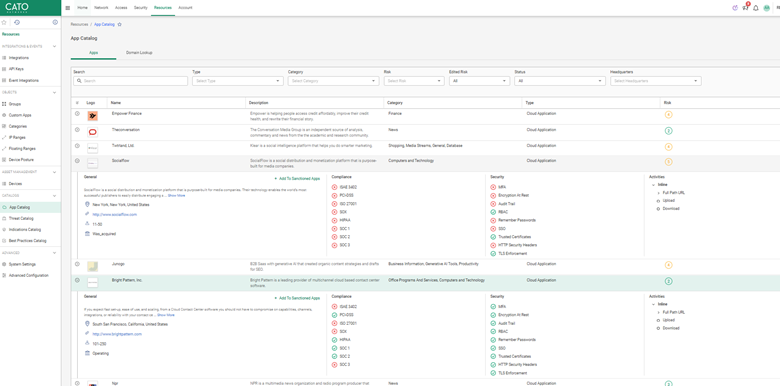Viewport: 780px width, 386px height.
Task: Switch to the Domain Lookup tab
Action: coord(139,52)
